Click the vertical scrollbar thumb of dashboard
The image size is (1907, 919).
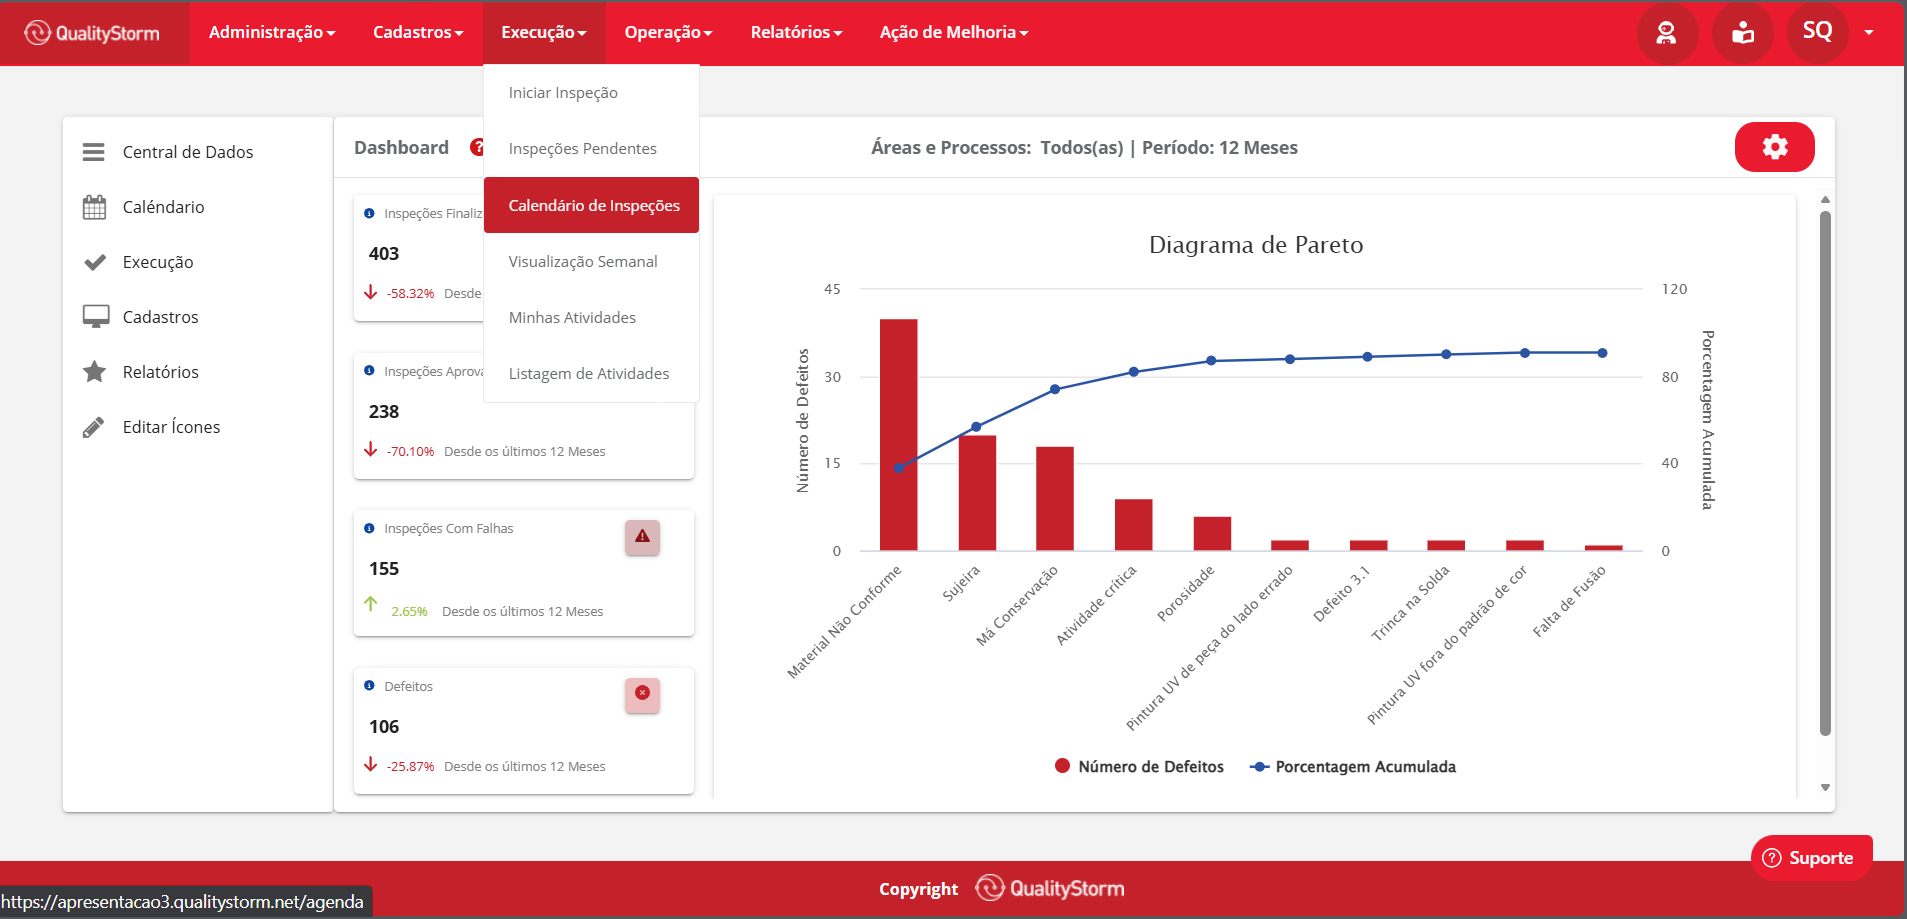(x=1825, y=472)
